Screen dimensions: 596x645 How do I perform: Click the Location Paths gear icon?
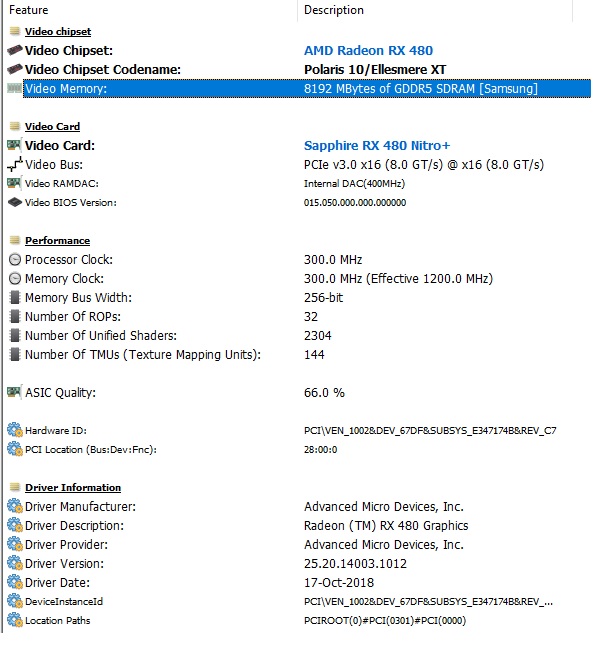click(15, 620)
